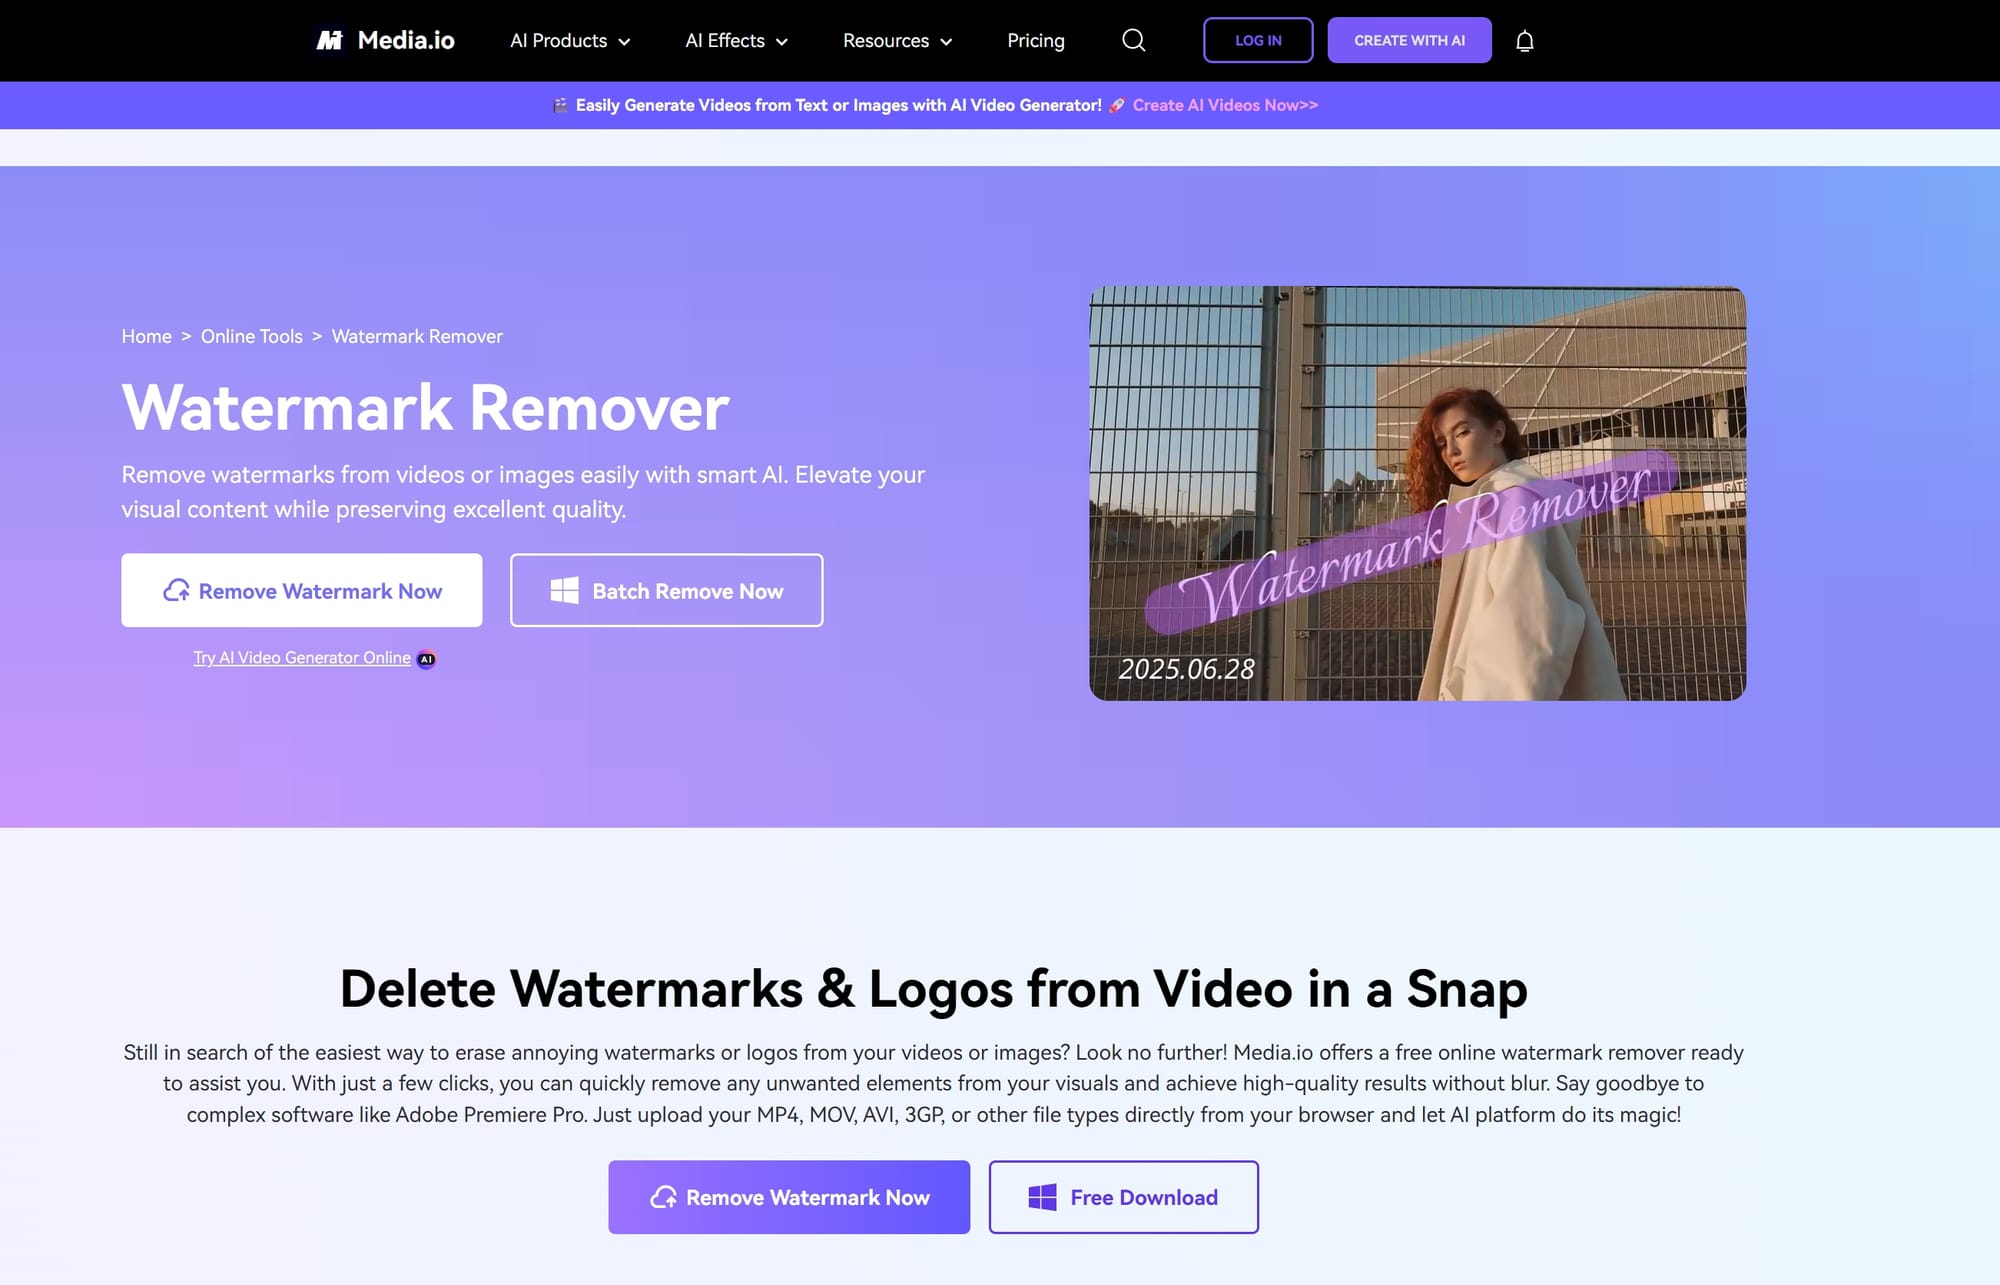The width and height of the screenshot is (2000, 1285).
Task: Click Remove Watermark Now at page bottom
Action: tap(789, 1196)
